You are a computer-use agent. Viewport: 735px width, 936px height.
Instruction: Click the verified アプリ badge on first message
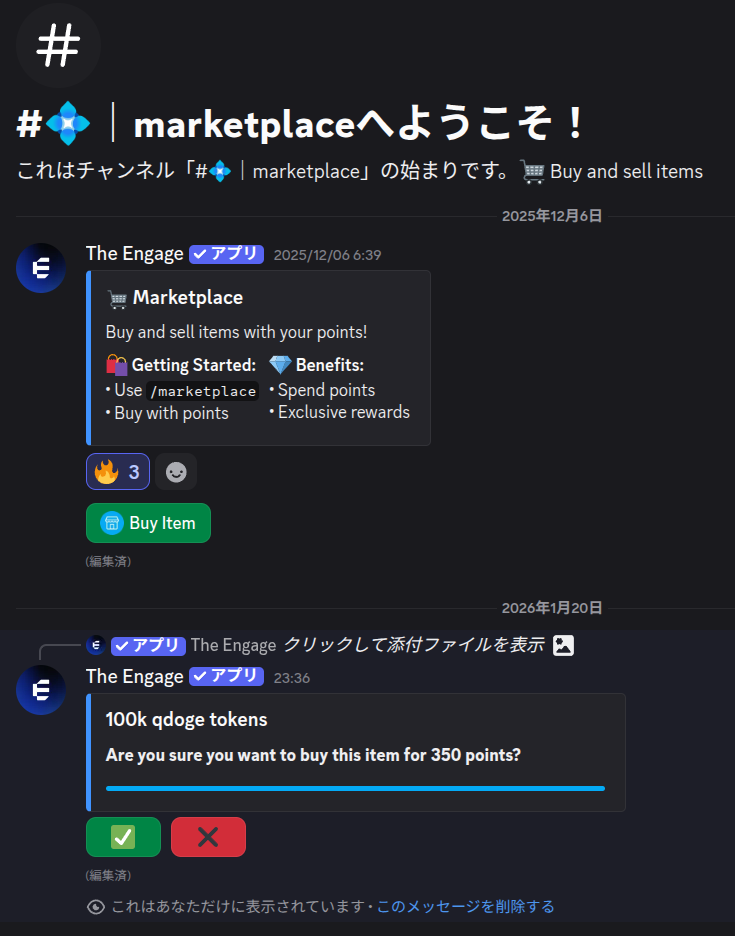[226, 254]
